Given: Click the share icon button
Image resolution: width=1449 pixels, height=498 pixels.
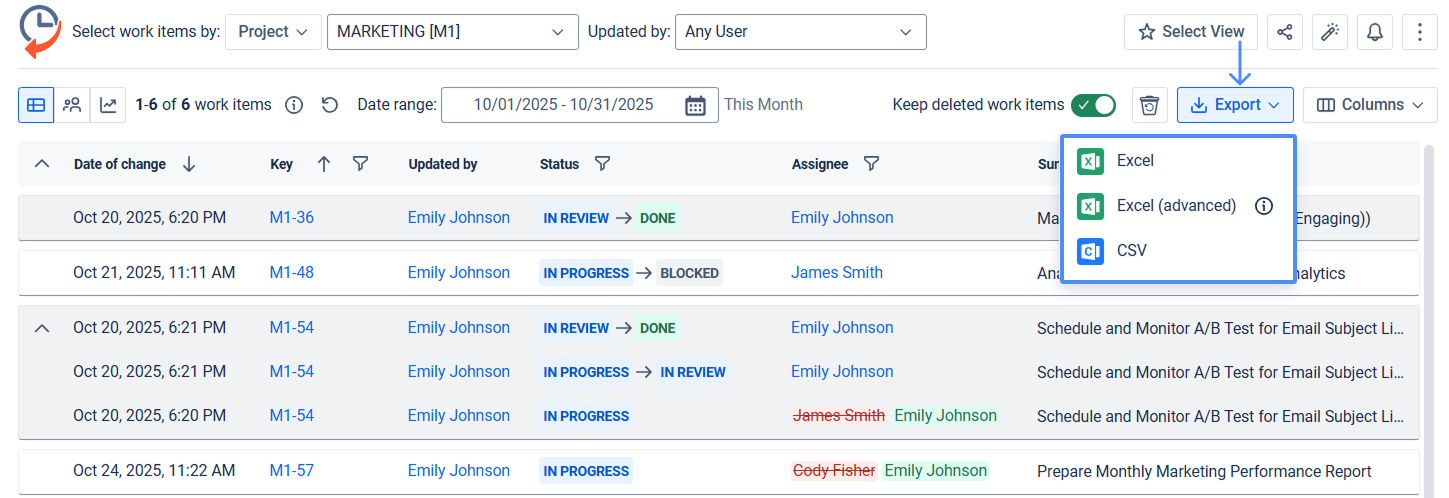Looking at the screenshot, I should 1284,32.
